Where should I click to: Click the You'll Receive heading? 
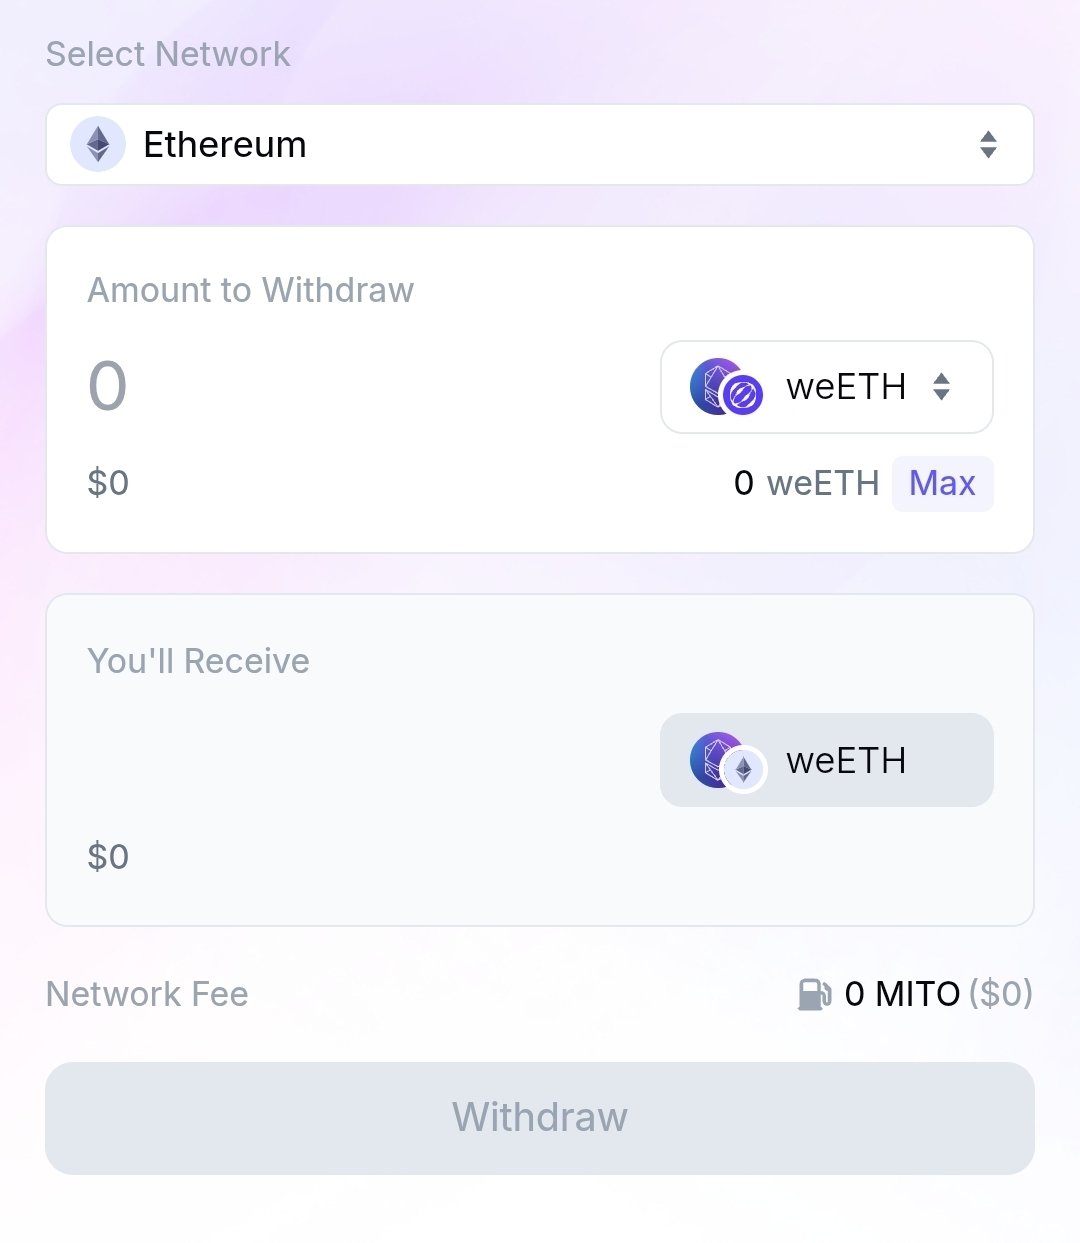tap(198, 661)
